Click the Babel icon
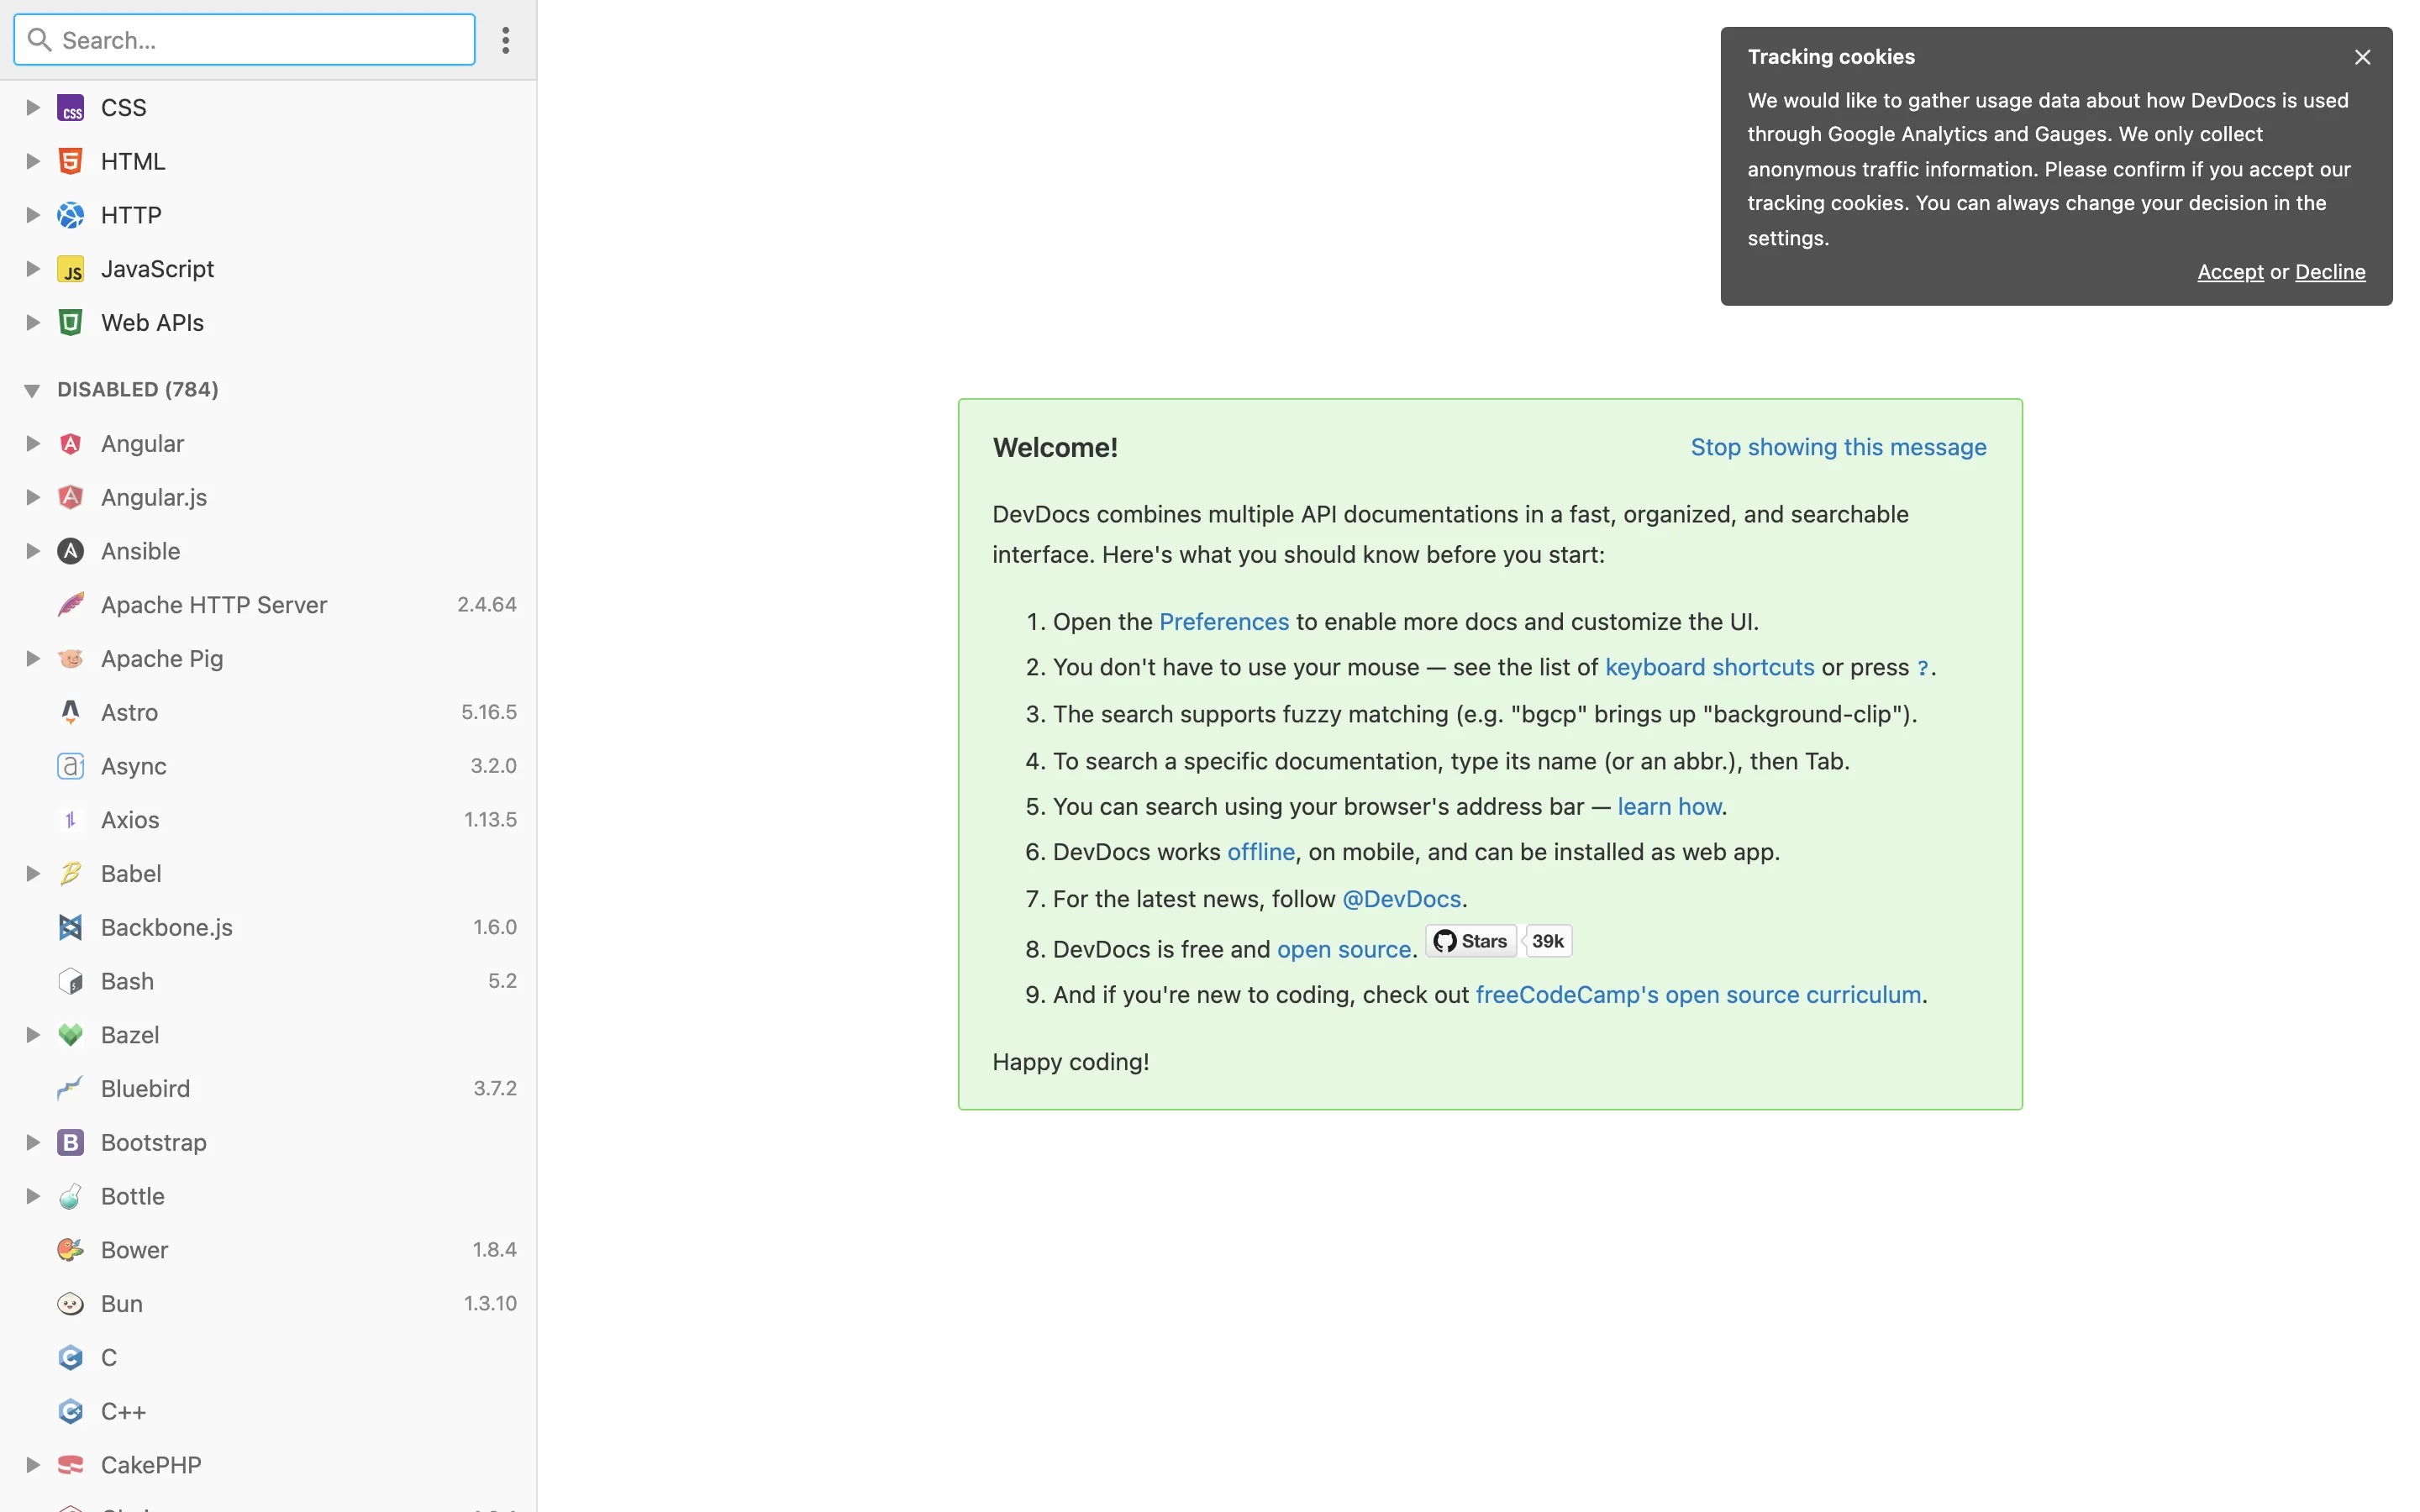The width and height of the screenshot is (2420, 1512). 70,873
